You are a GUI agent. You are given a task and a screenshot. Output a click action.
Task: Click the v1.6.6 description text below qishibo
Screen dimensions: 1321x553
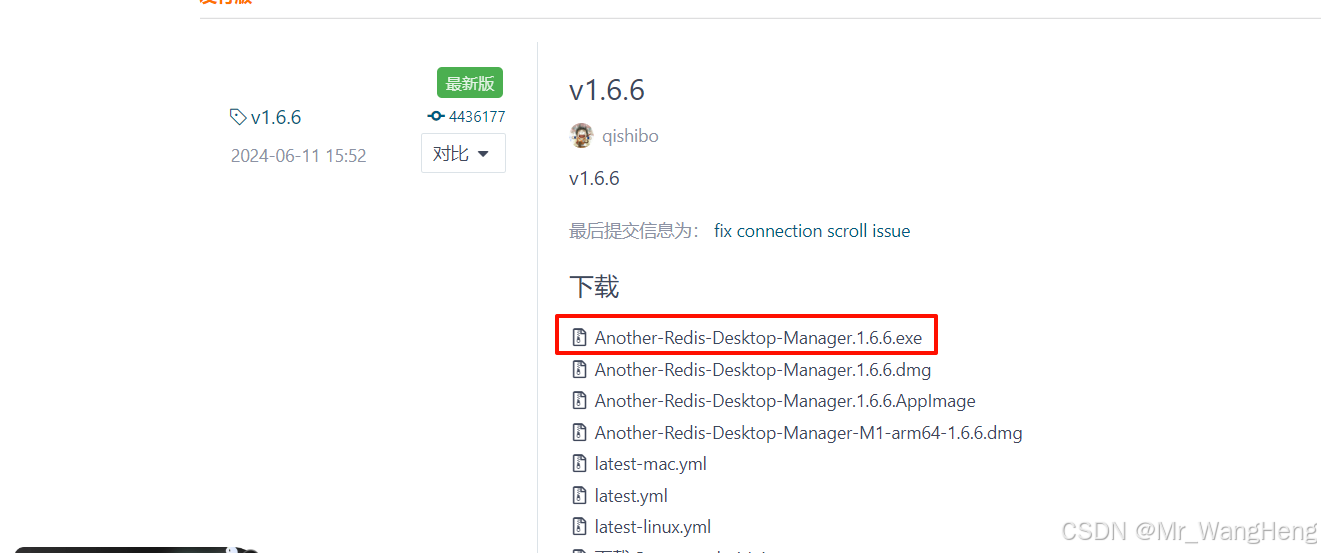click(594, 179)
